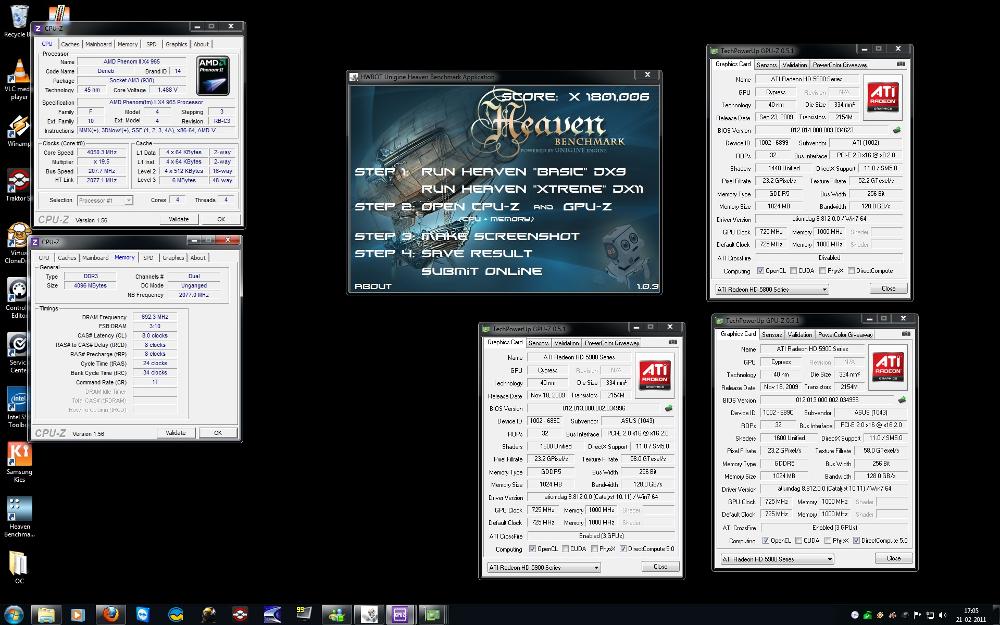The image size is (1000, 625).
Task: Click Save Result in Heaven window
Action: pos(476,253)
